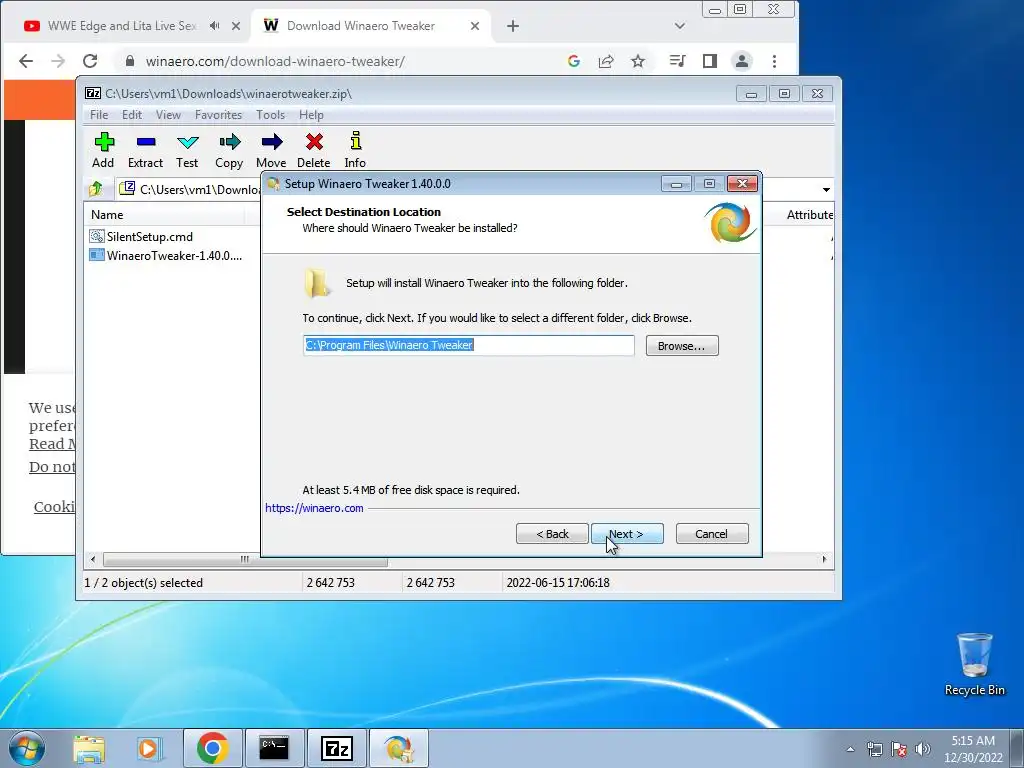Image resolution: width=1024 pixels, height=768 pixels.
Task: Select the Download Winaero Tweaker tab
Action: 360,25
